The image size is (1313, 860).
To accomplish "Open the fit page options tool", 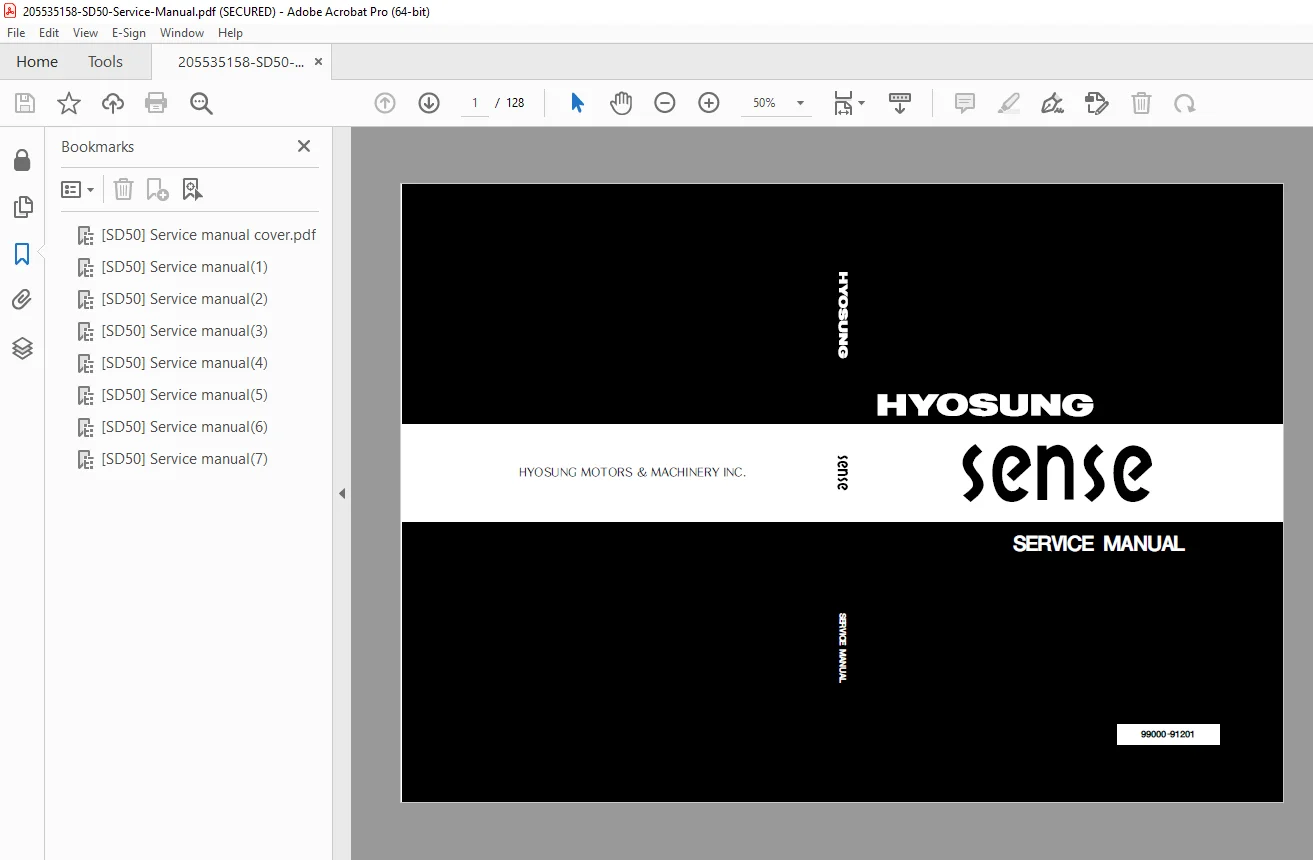I will coord(849,103).
